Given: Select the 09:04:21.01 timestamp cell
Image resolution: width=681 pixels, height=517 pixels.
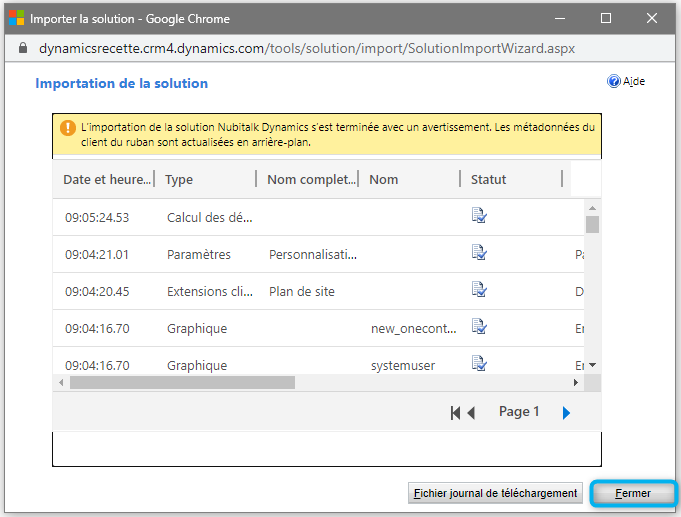Looking at the screenshot, I should (x=97, y=255).
